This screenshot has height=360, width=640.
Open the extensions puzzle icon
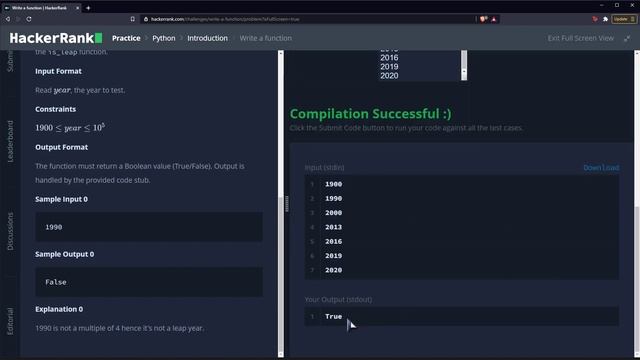coord(605,19)
